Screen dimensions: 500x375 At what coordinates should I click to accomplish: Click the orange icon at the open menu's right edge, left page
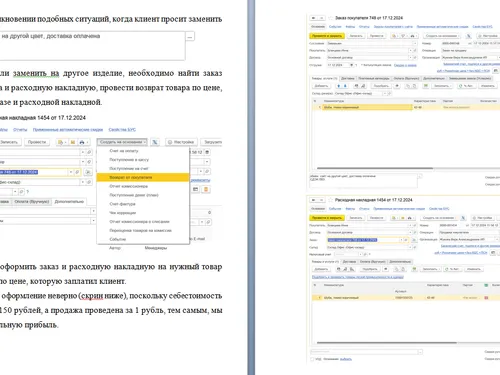point(206,189)
